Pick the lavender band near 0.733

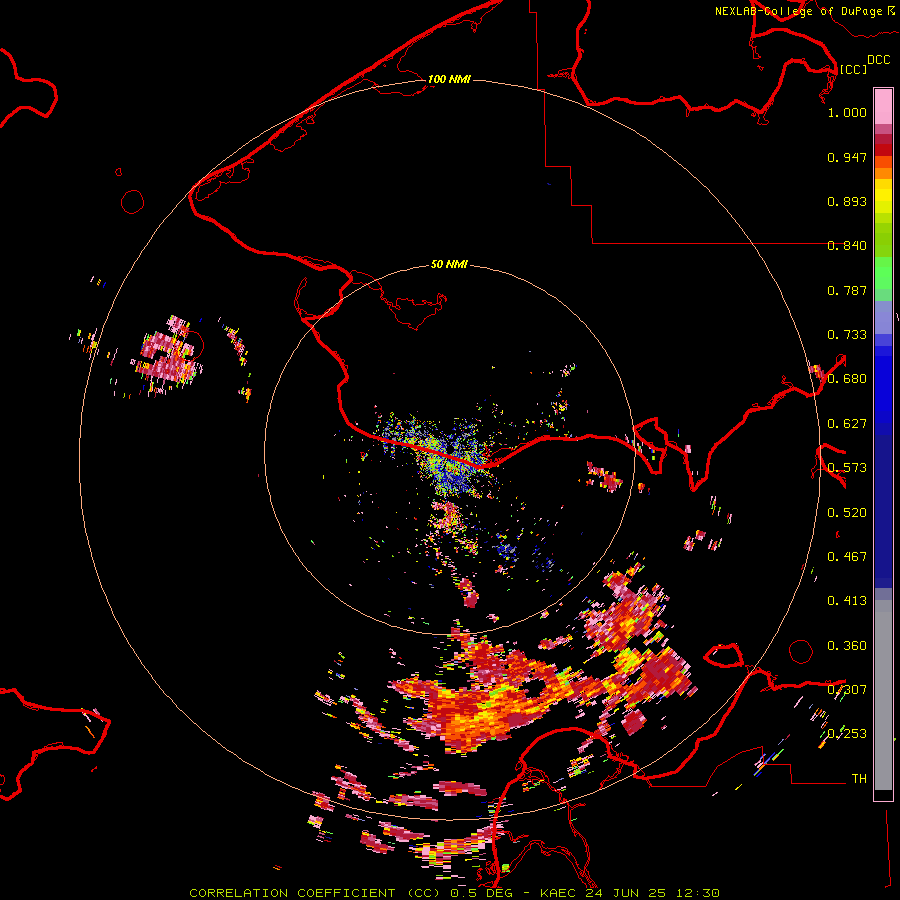coord(883,317)
